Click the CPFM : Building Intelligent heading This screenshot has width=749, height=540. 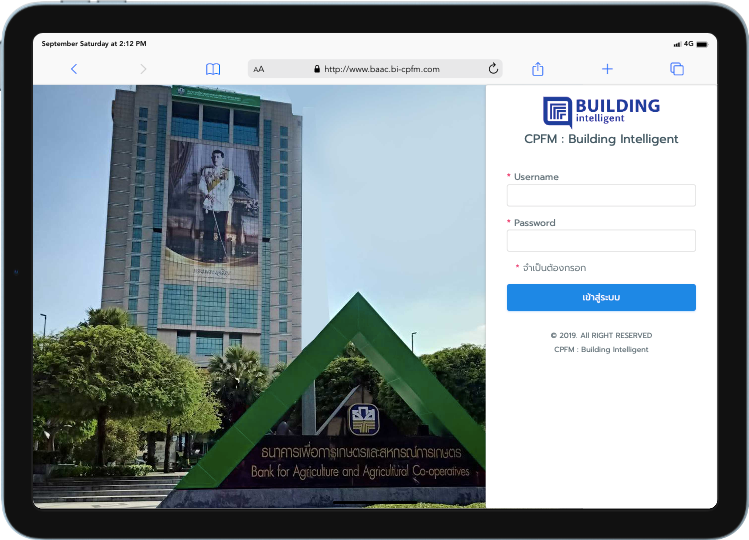[601, 139]
